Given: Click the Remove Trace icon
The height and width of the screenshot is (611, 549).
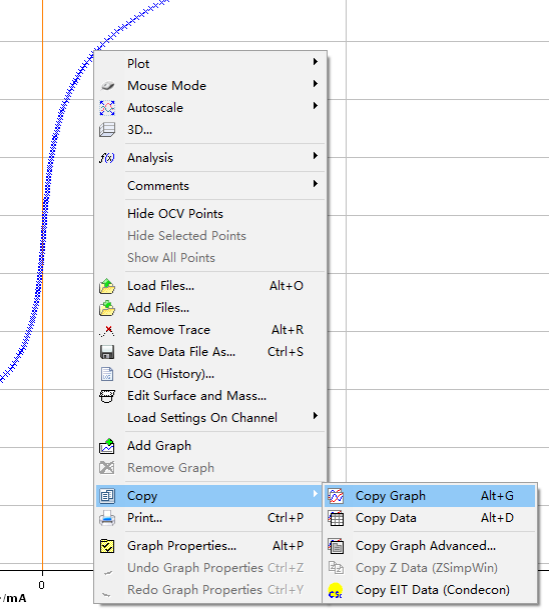Looking at the screenshot, I should click(x=107, y=330).
